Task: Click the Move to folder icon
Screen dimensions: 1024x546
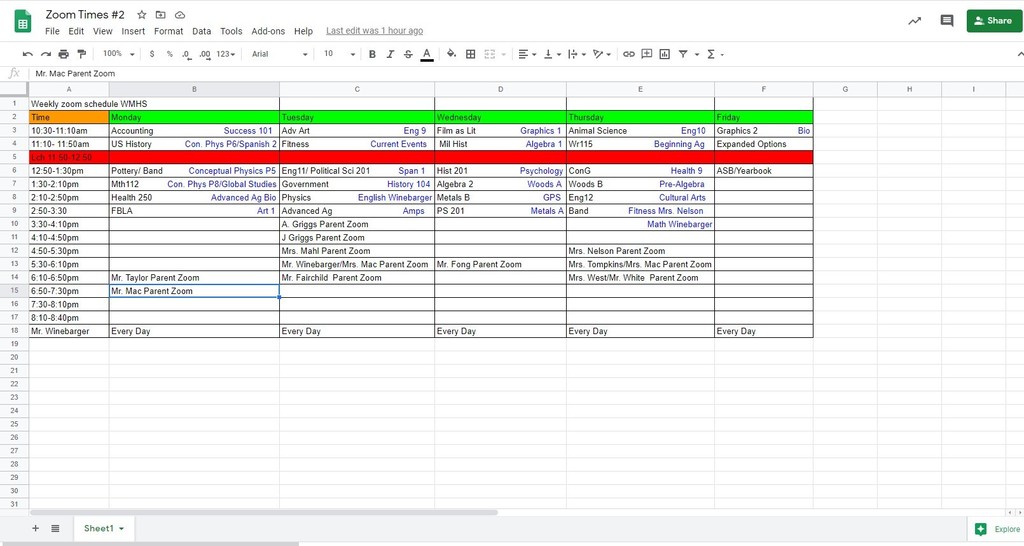Action: 161,14
